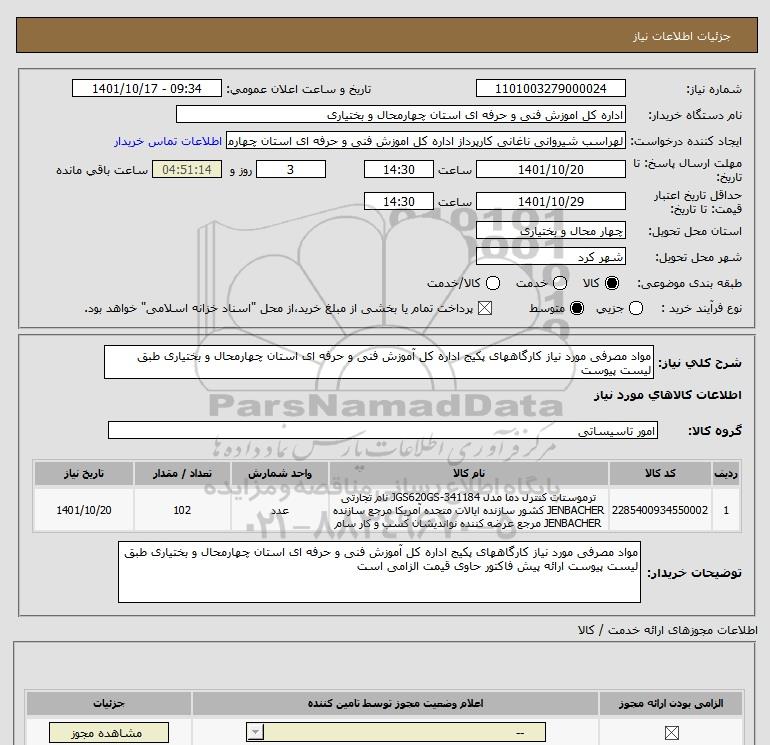770x745 pixels.
Task: Click the price validity hour field 14:30
Action: 399,201
